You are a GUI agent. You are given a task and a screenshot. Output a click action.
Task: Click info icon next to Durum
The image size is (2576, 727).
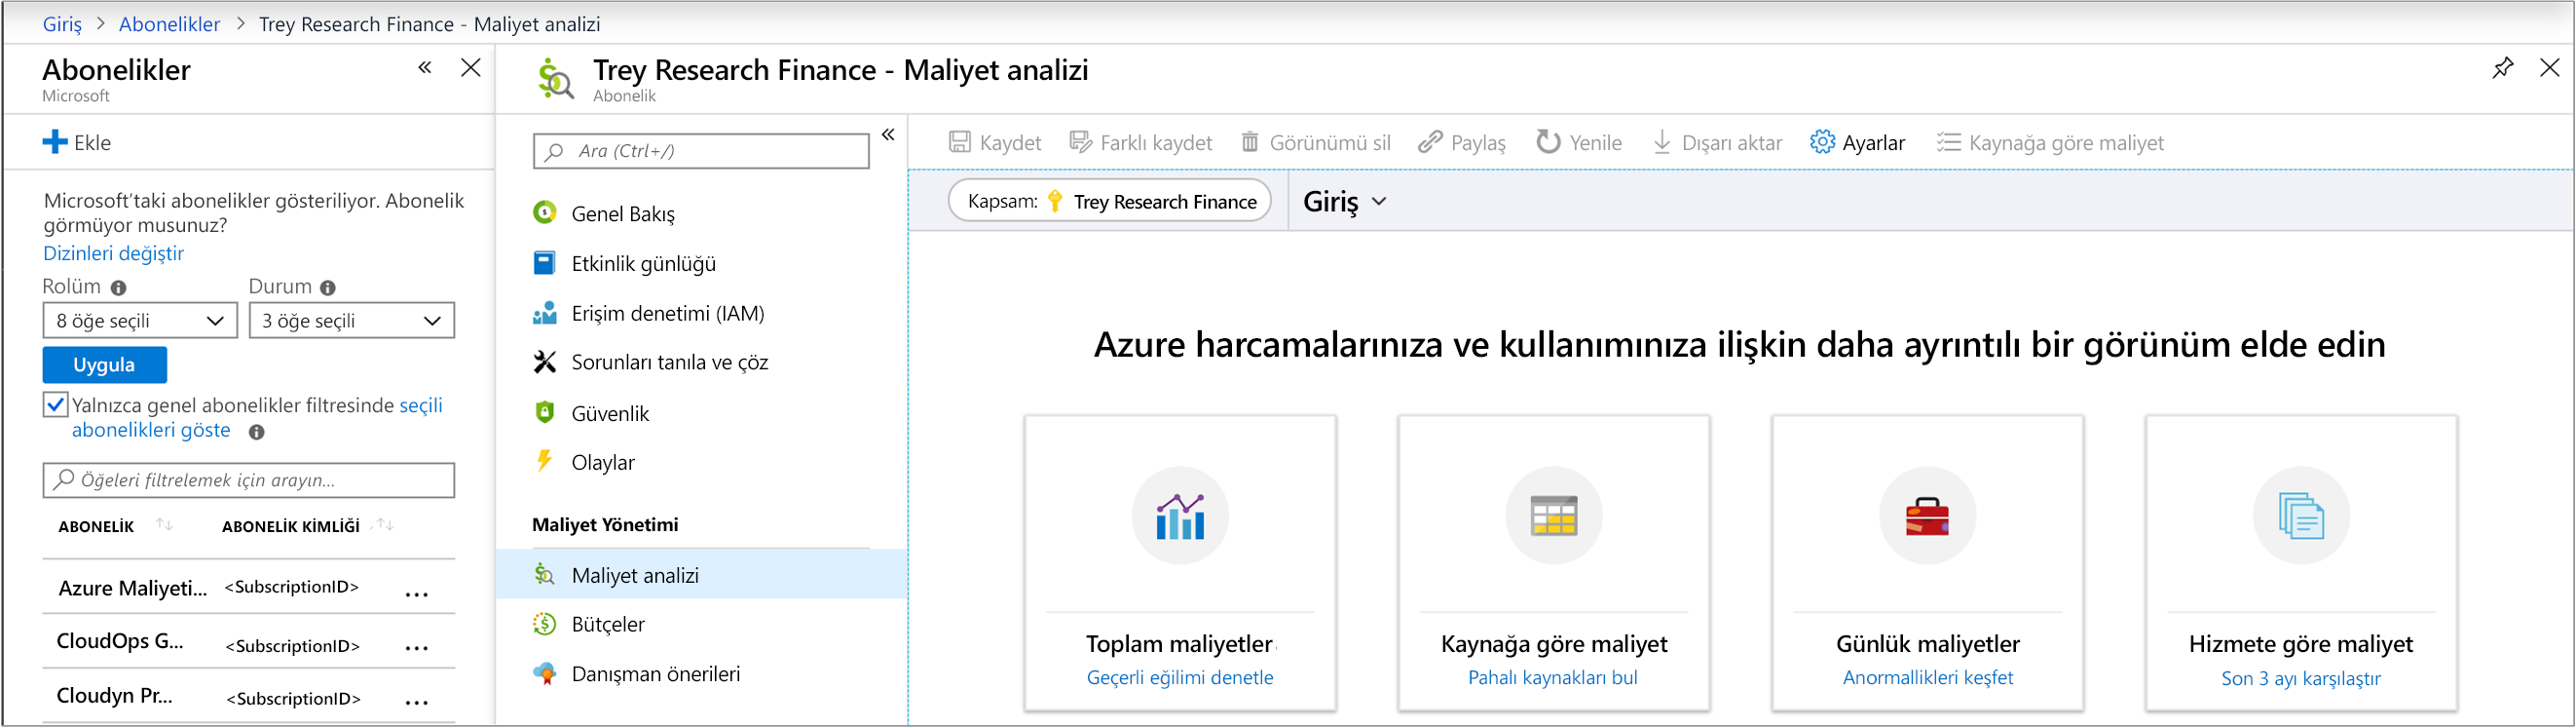coord(327,288)
